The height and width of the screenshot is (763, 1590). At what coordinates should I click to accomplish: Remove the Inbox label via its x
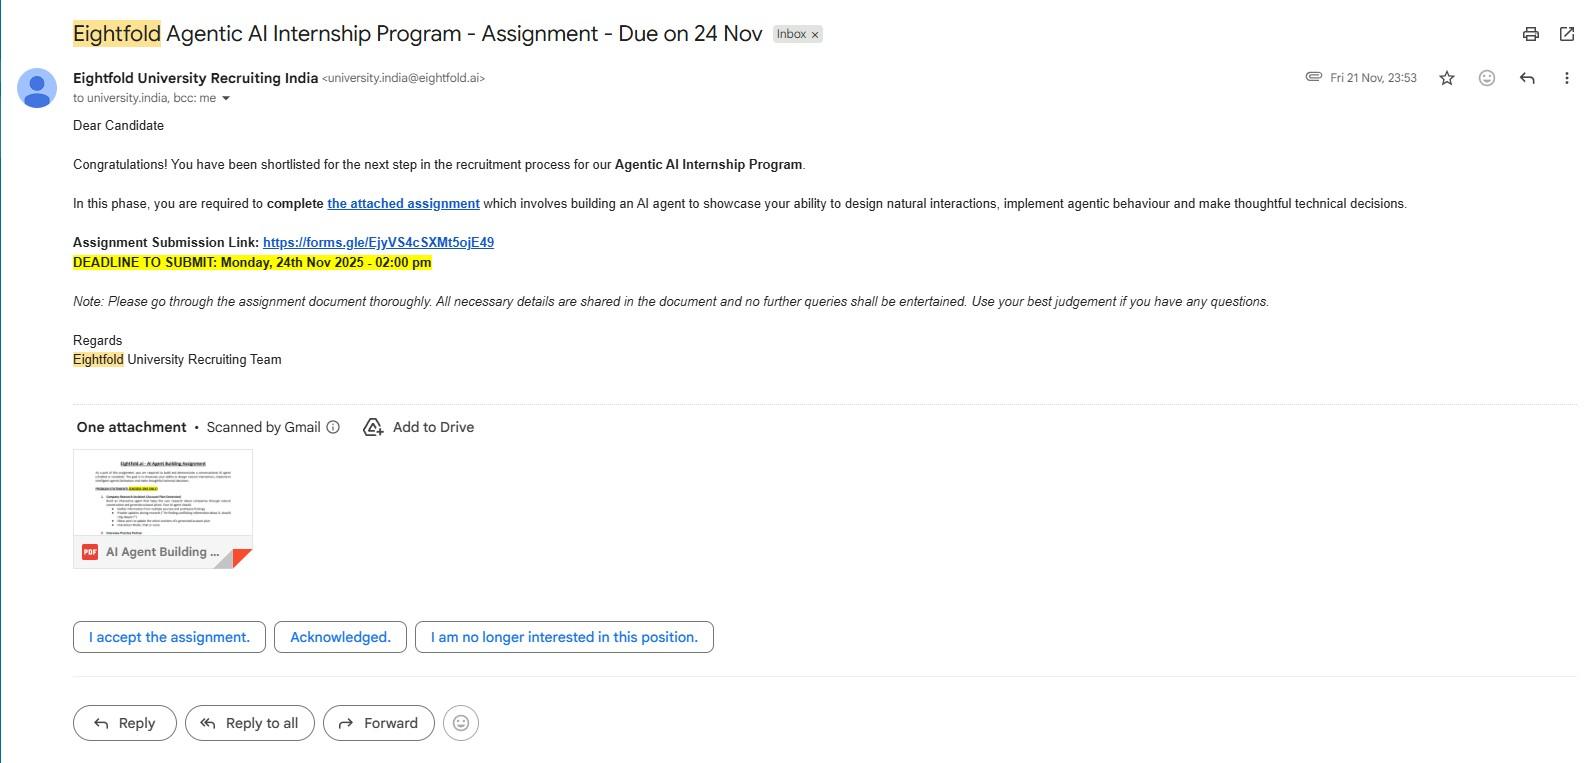click(815, 35)
